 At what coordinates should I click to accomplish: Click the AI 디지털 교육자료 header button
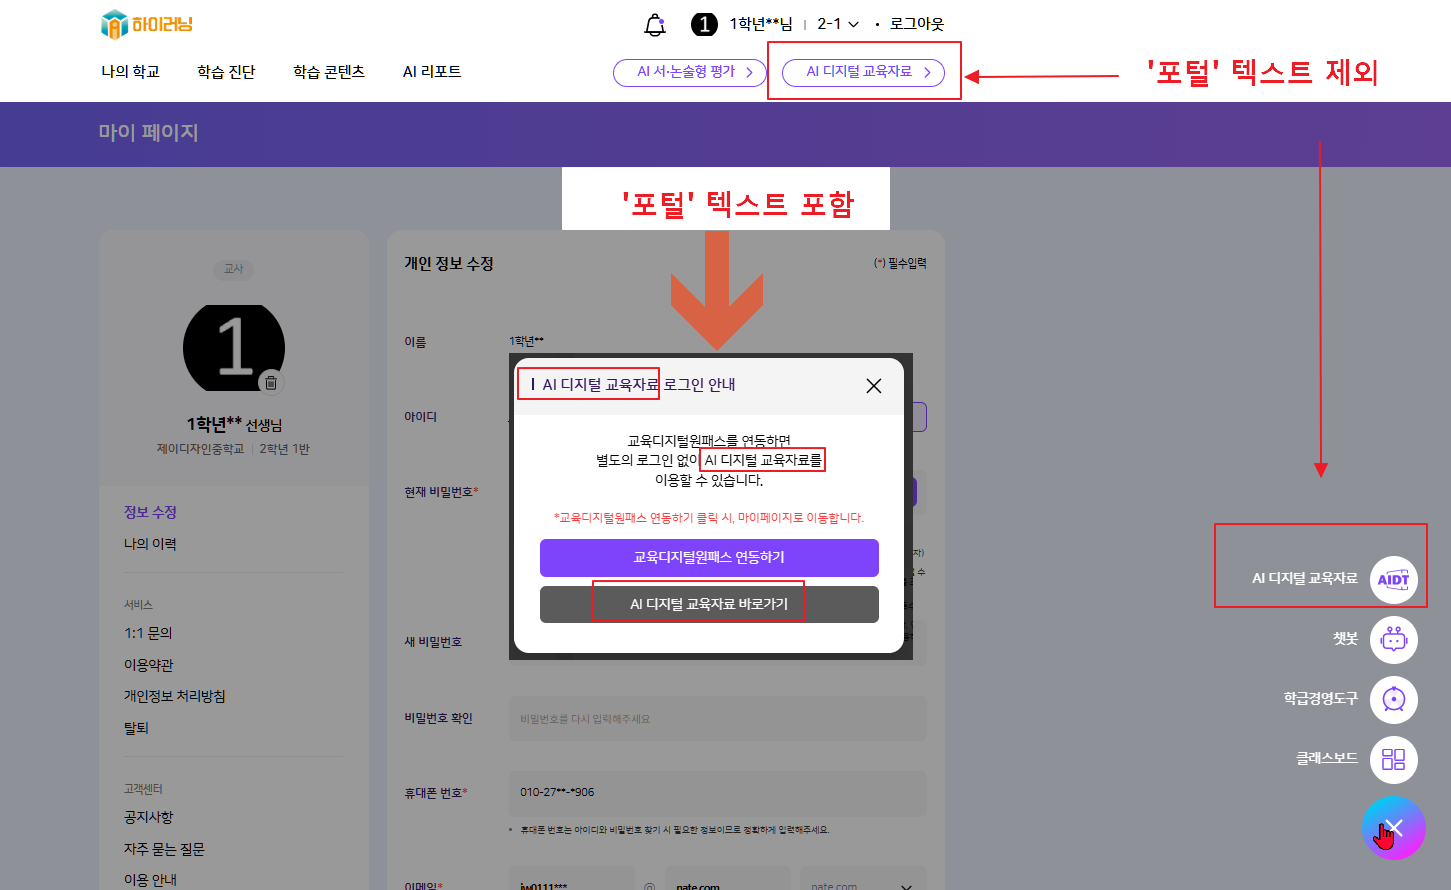(x=863, y=72)
